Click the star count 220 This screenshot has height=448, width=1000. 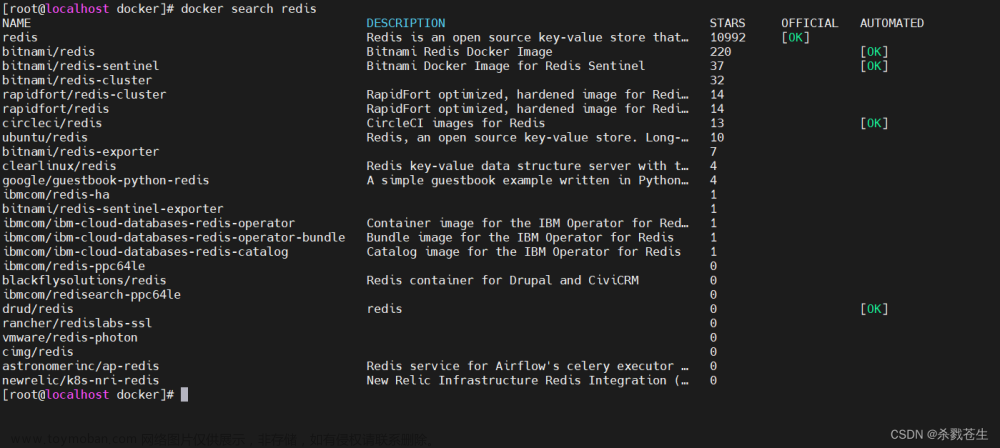(721, 52)
